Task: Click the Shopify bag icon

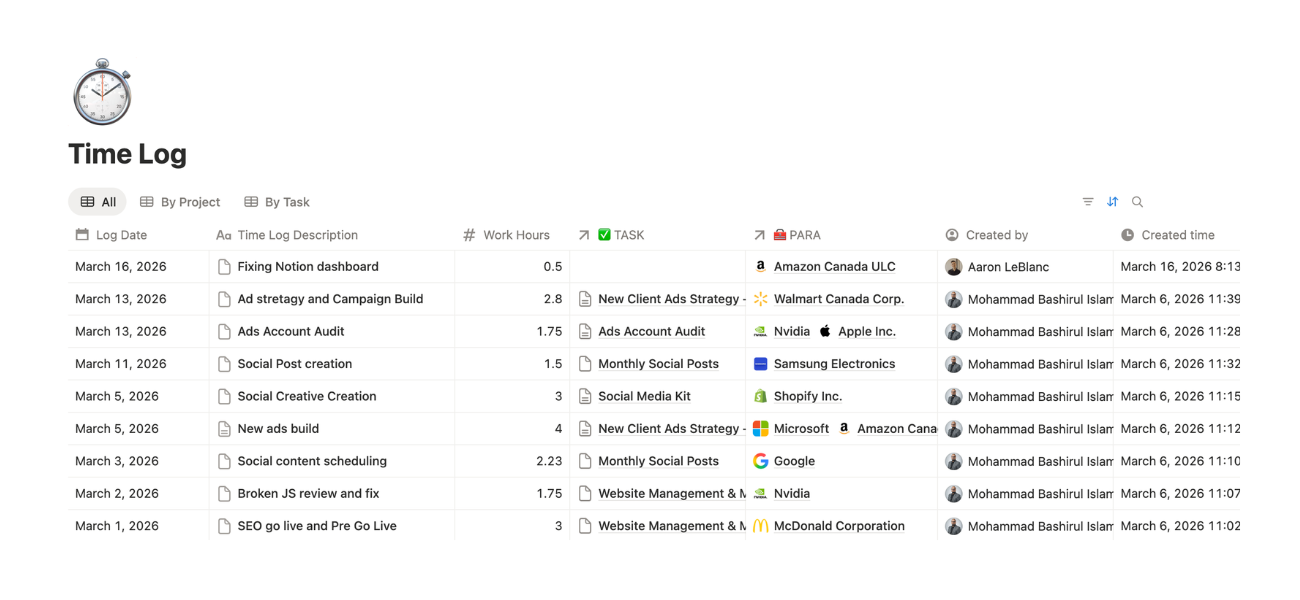Action: click(760, 396)
